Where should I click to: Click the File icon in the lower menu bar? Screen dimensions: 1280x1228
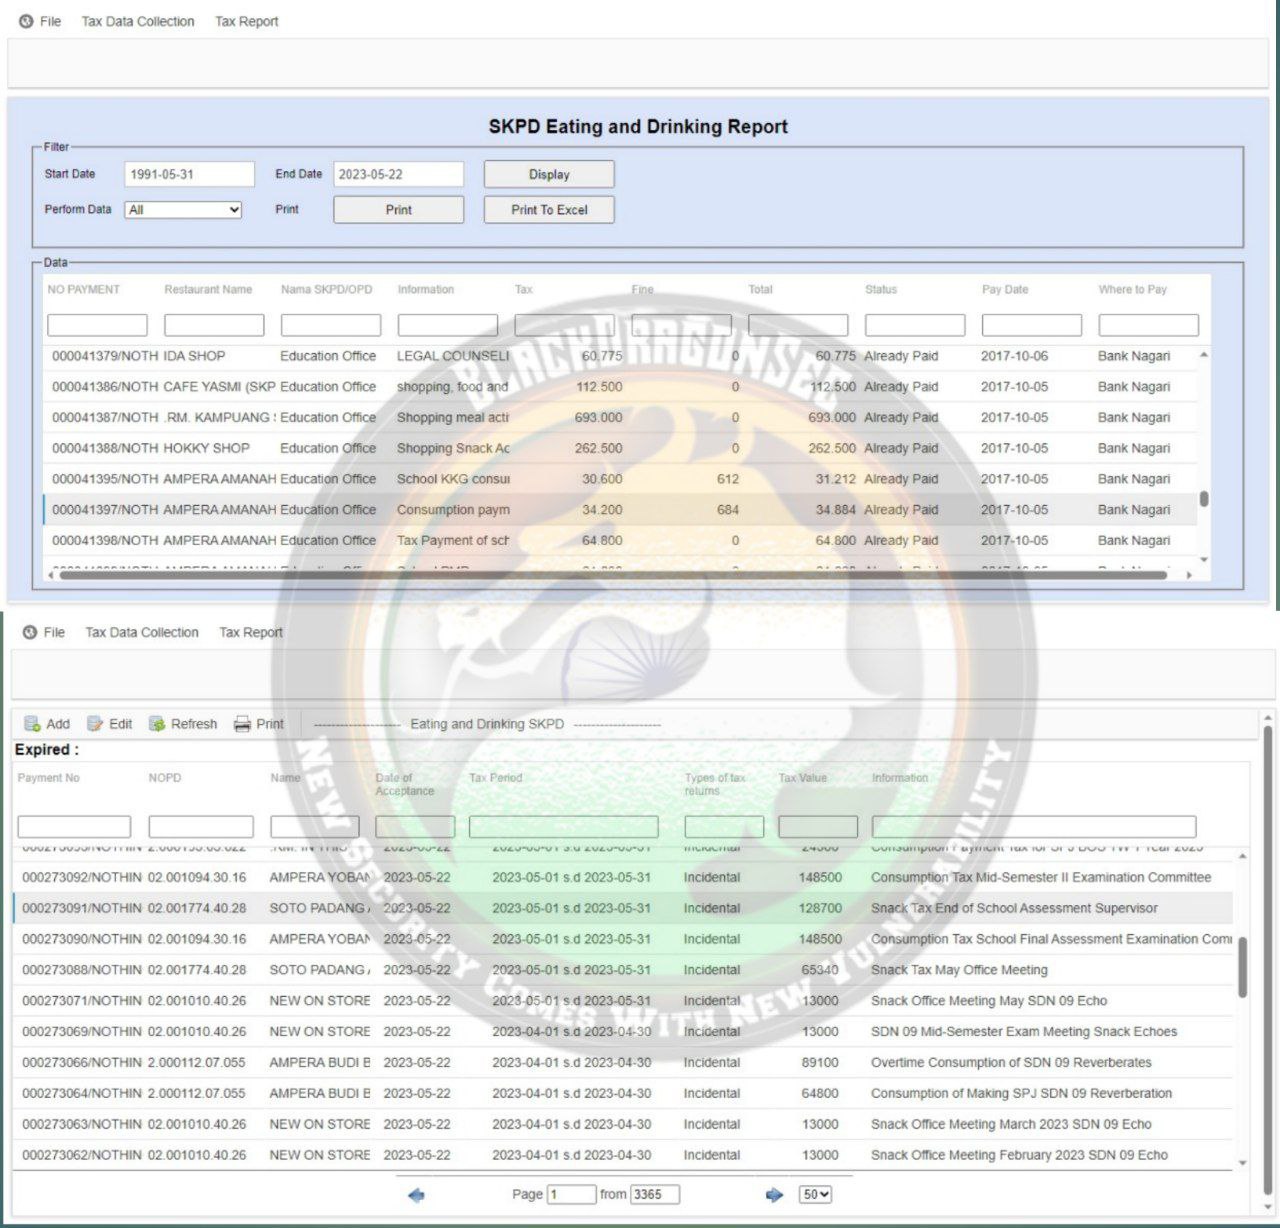click(30, 632)
